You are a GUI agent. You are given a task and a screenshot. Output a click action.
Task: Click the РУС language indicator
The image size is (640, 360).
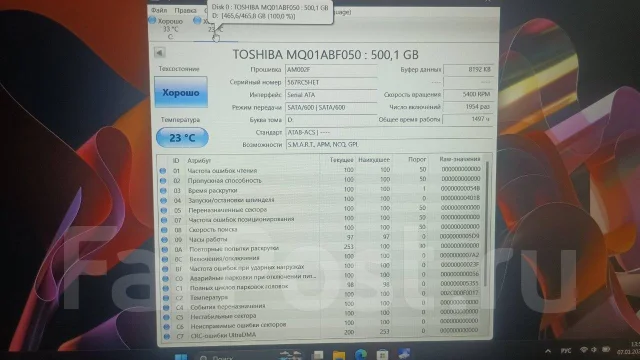coord(565,351)
